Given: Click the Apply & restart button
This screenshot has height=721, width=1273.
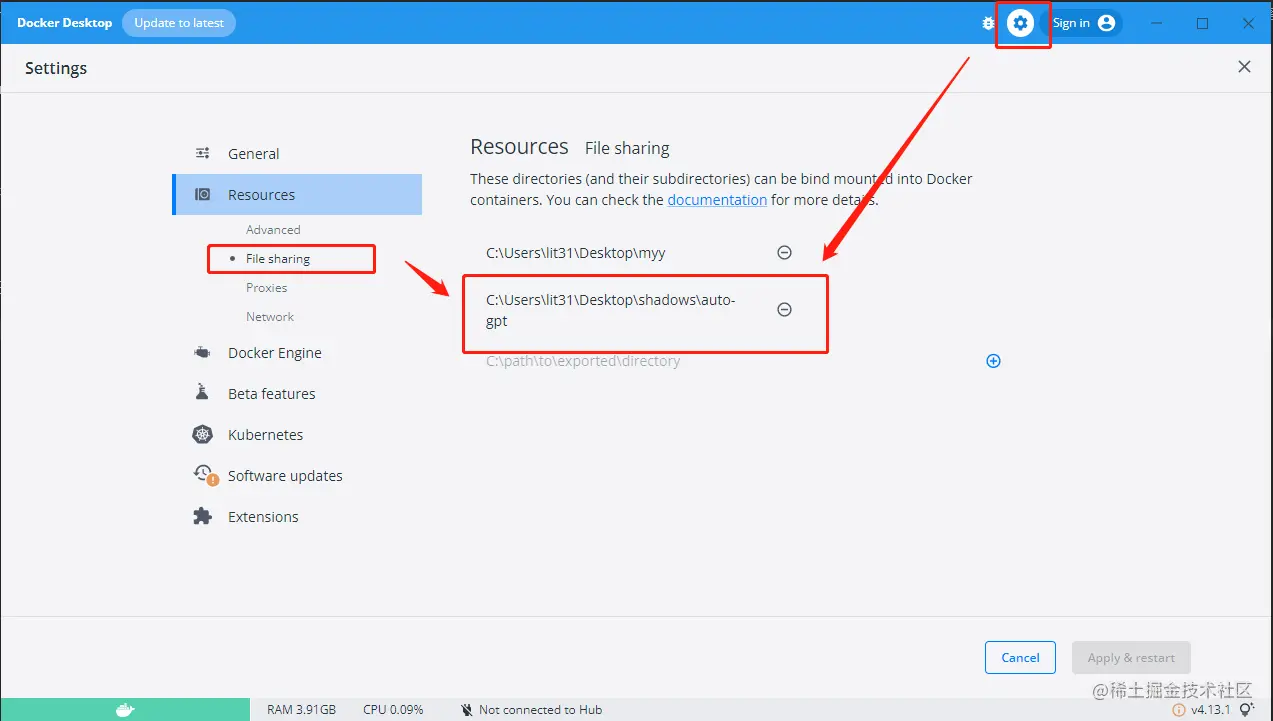Looking at the screenshot, I should click(x=1131, y=658).
